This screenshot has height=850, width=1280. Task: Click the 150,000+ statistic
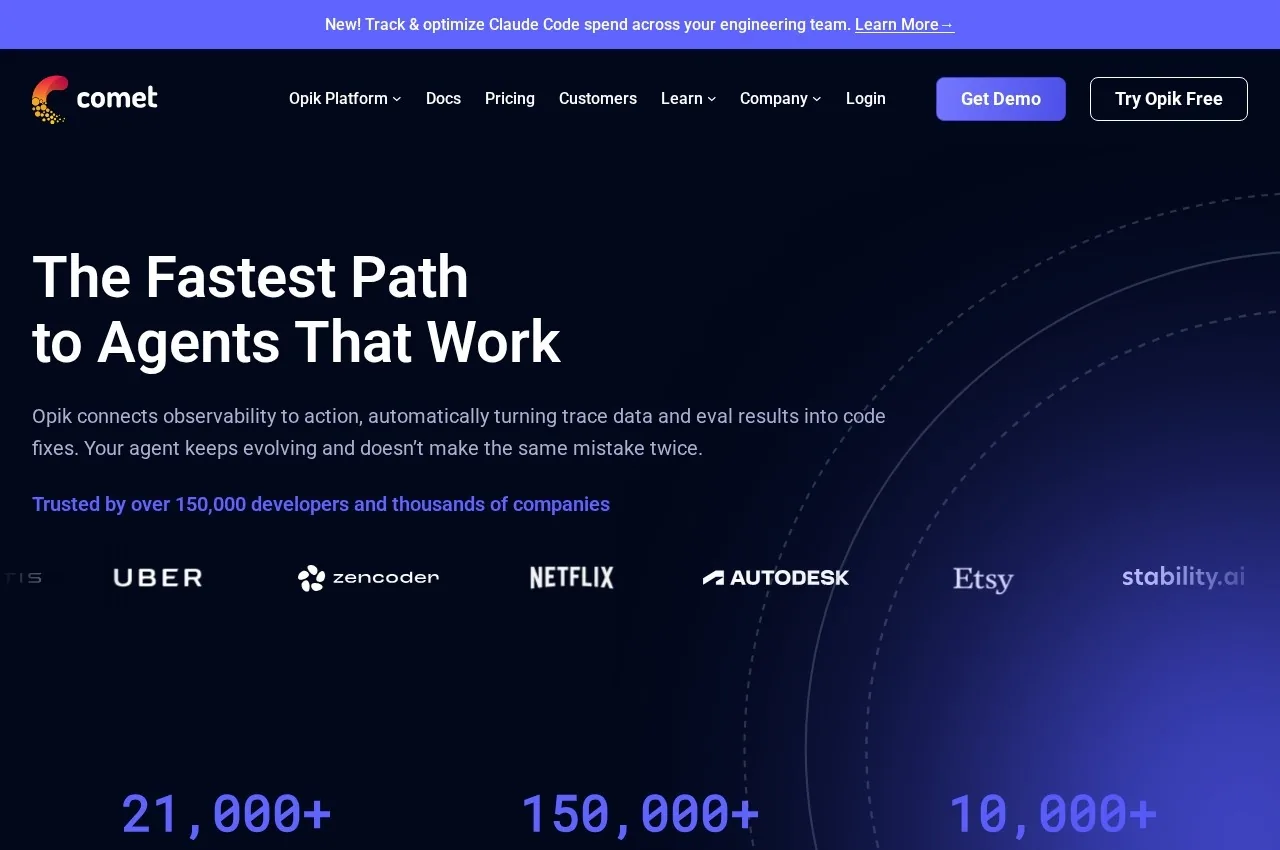coord(640,813)
